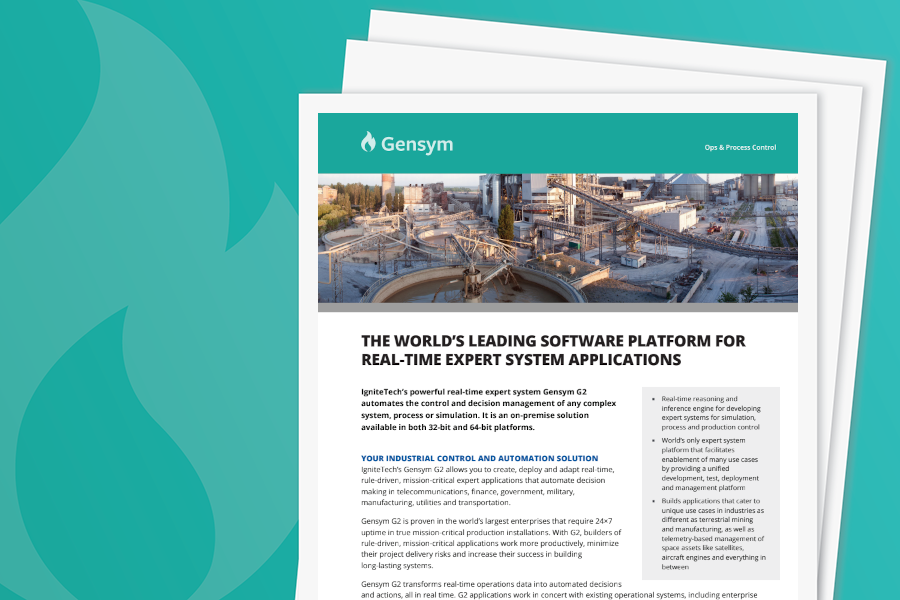Viewport: 900px width, 600px height.
Task: Click paragraph beginning "Gensym G2 transforms real-time"
Action: tap(559, 589)
